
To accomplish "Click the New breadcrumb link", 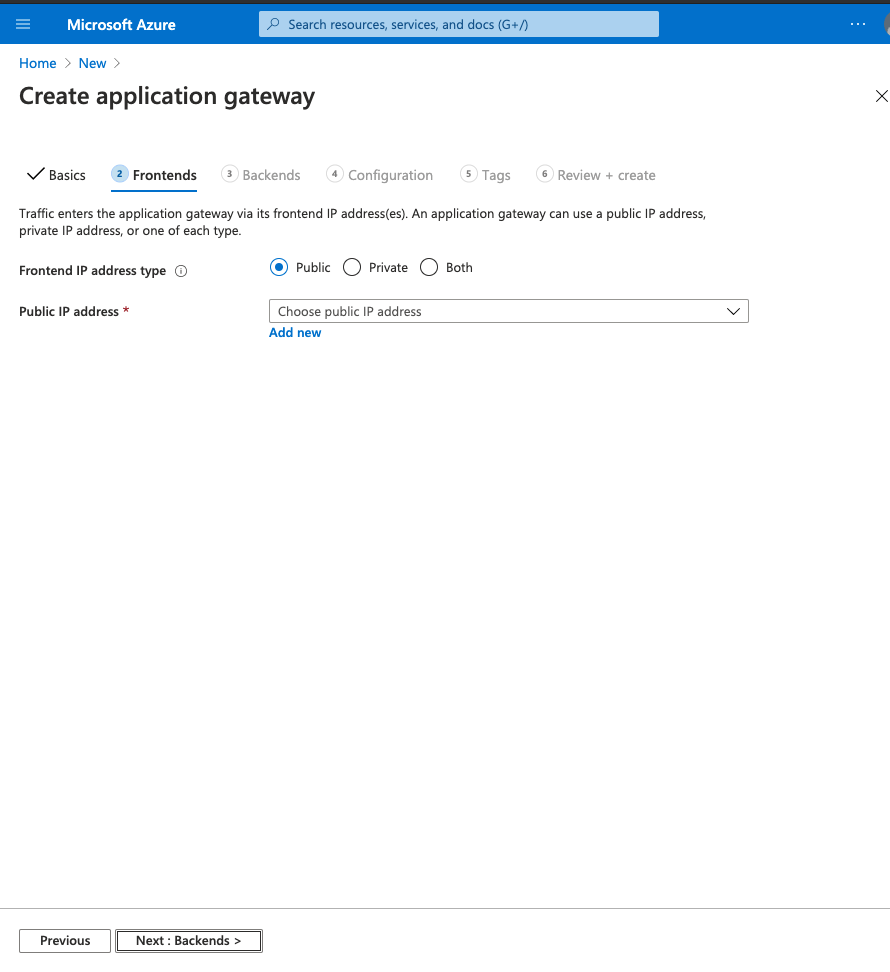I will pyautogui.click(x=92, y=63).
